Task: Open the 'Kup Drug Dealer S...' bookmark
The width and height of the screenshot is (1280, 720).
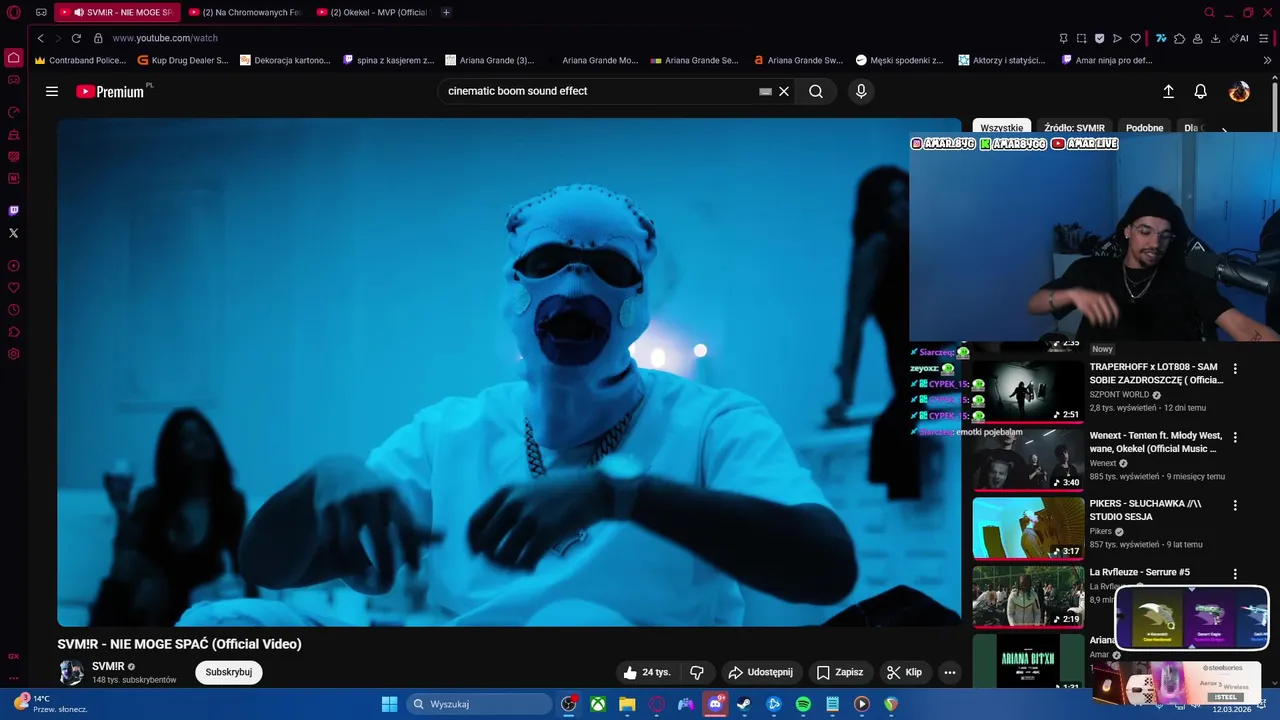Action: (183, 60)
